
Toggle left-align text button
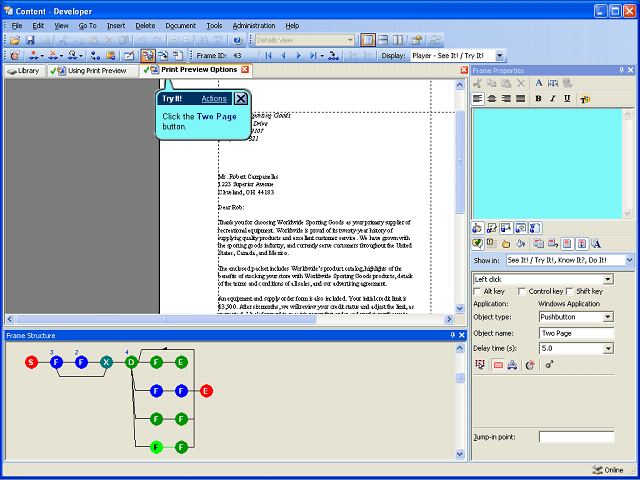click(478, 99)
